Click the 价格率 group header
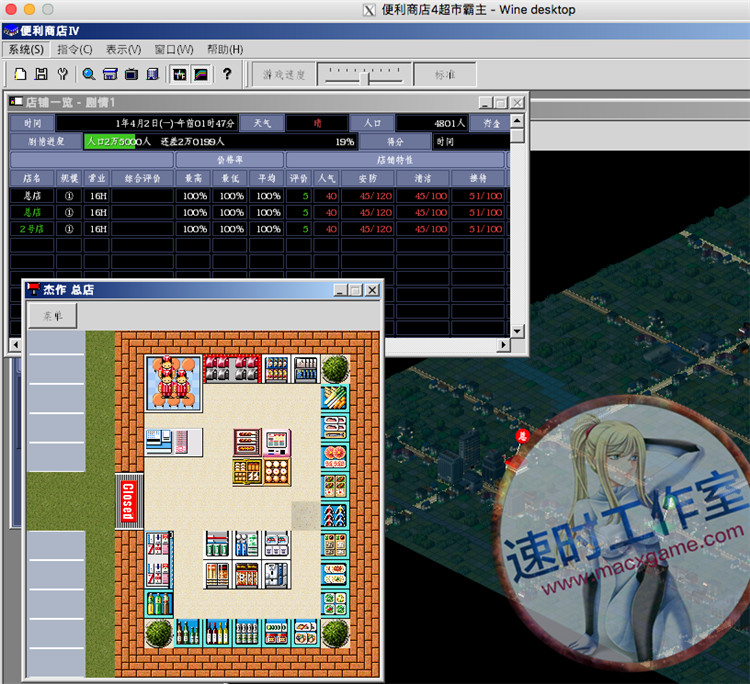 coord(230,160)
